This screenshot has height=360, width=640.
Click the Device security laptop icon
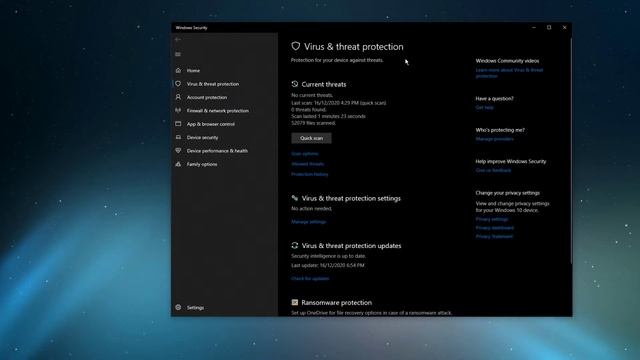(178, 137)
